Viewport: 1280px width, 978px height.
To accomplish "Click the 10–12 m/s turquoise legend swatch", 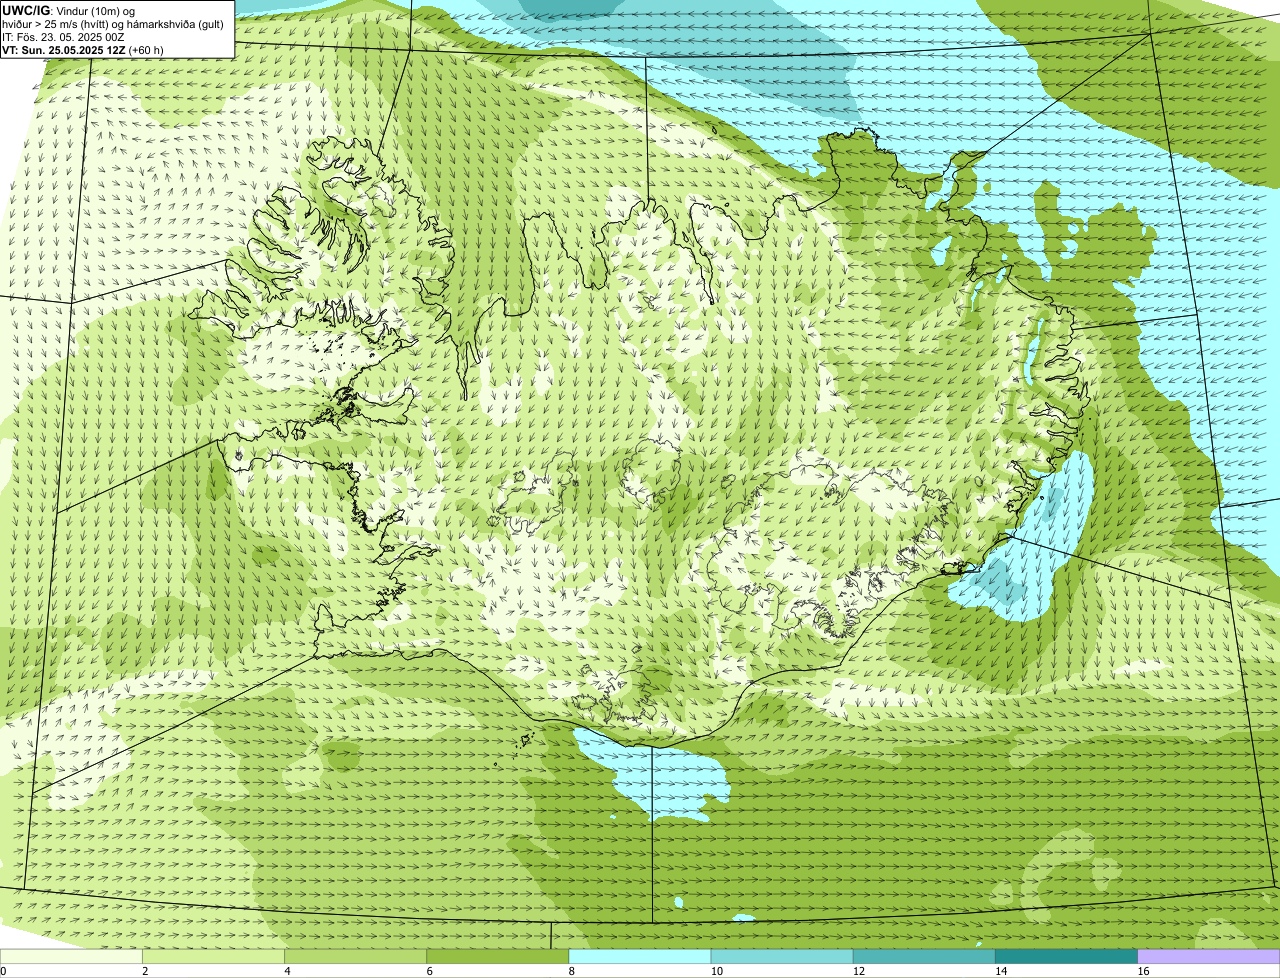I will [x=782, y=957].
